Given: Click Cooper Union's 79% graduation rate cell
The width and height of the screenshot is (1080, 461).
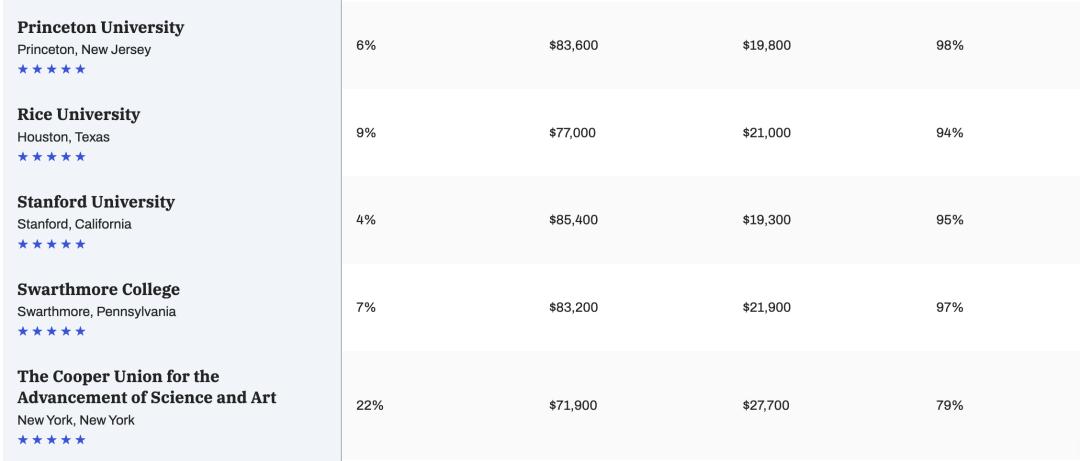Looking at the screenshot, I should 949,406.
